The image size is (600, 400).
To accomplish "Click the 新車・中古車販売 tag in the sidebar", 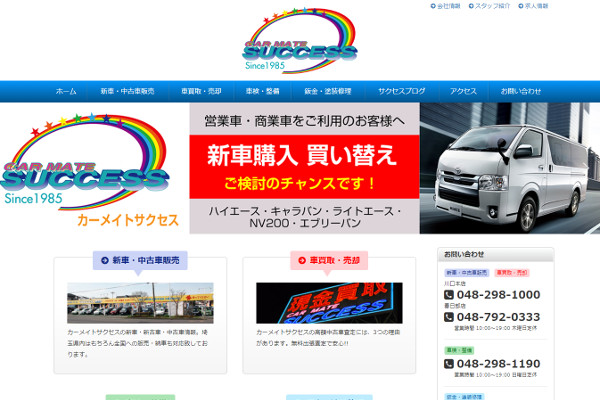I will (x=467, y=273).
